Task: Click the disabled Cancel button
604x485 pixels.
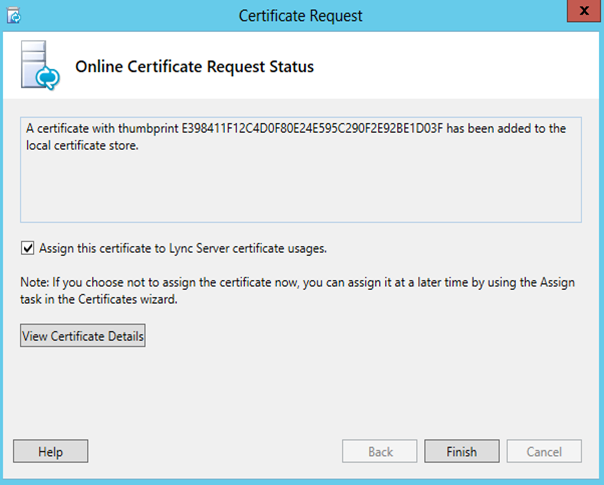Action: pos(544,451)
